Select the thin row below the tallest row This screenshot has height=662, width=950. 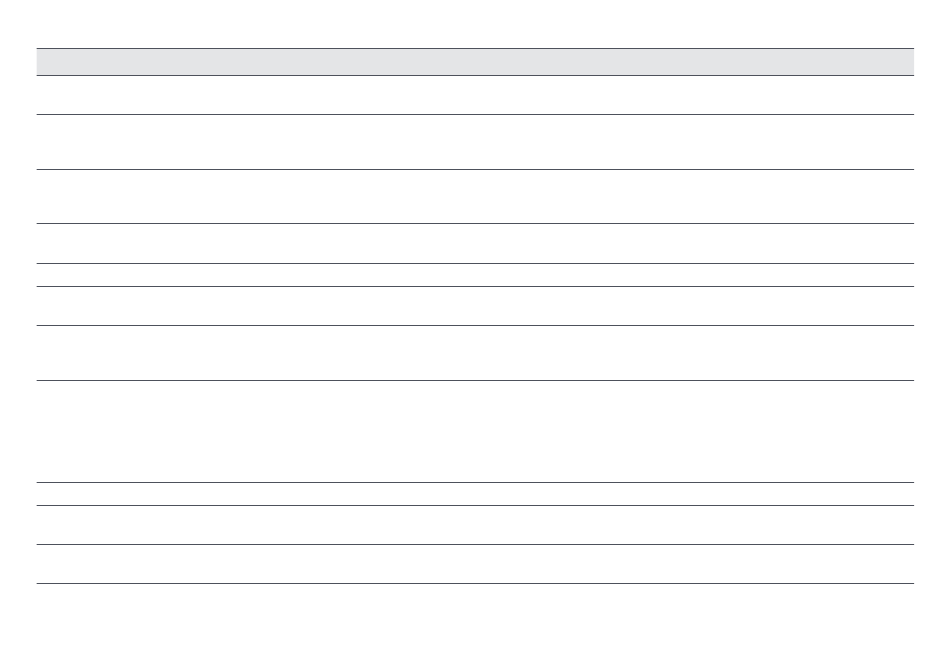click(475, 494)
